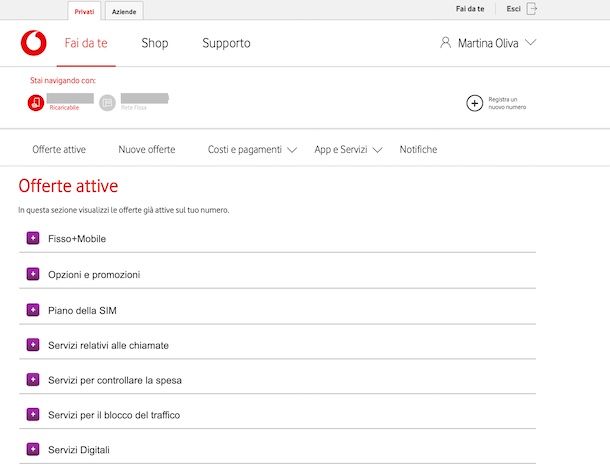Click the Vodafone logo
The width and height of the screenshot is (610, 474).
pyautogui.click(x=33, y=43)
